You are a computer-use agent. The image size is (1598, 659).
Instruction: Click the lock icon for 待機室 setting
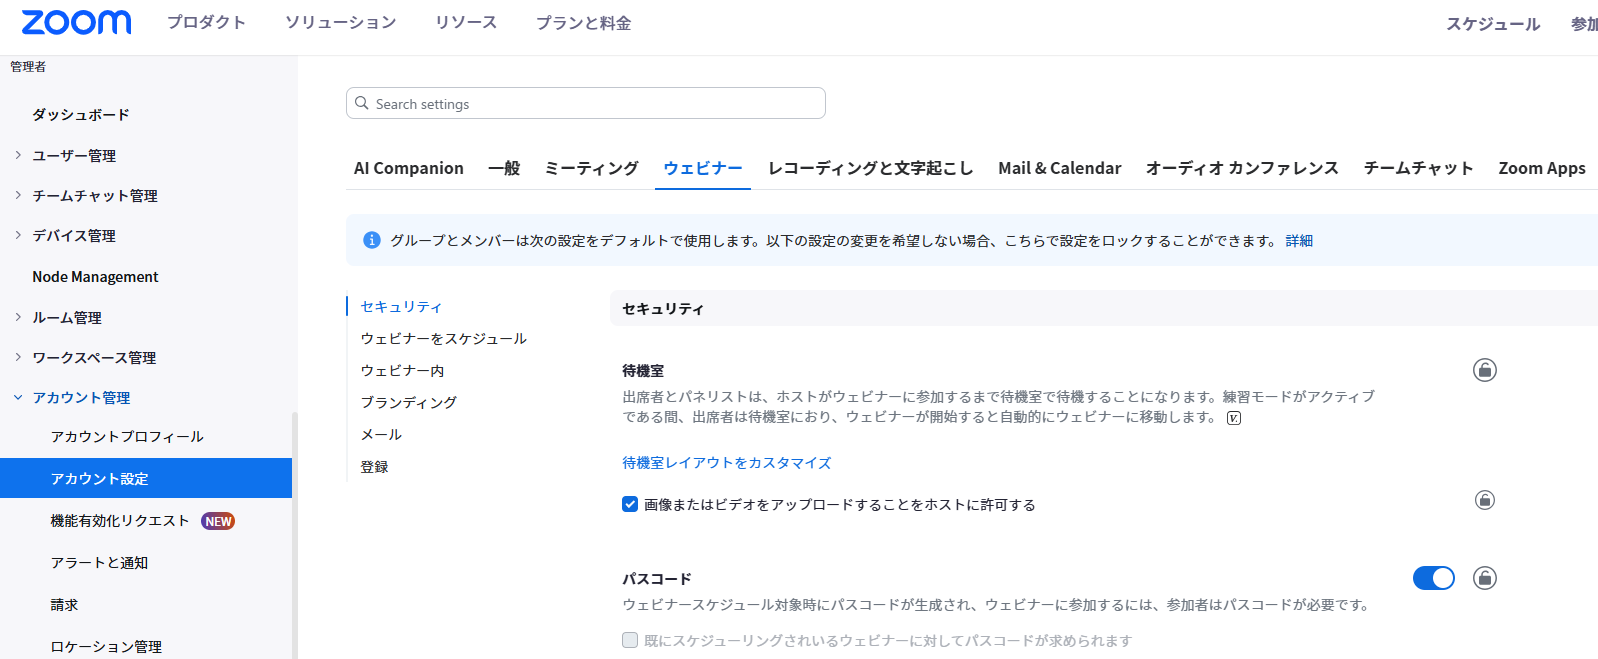[1485, 370]
